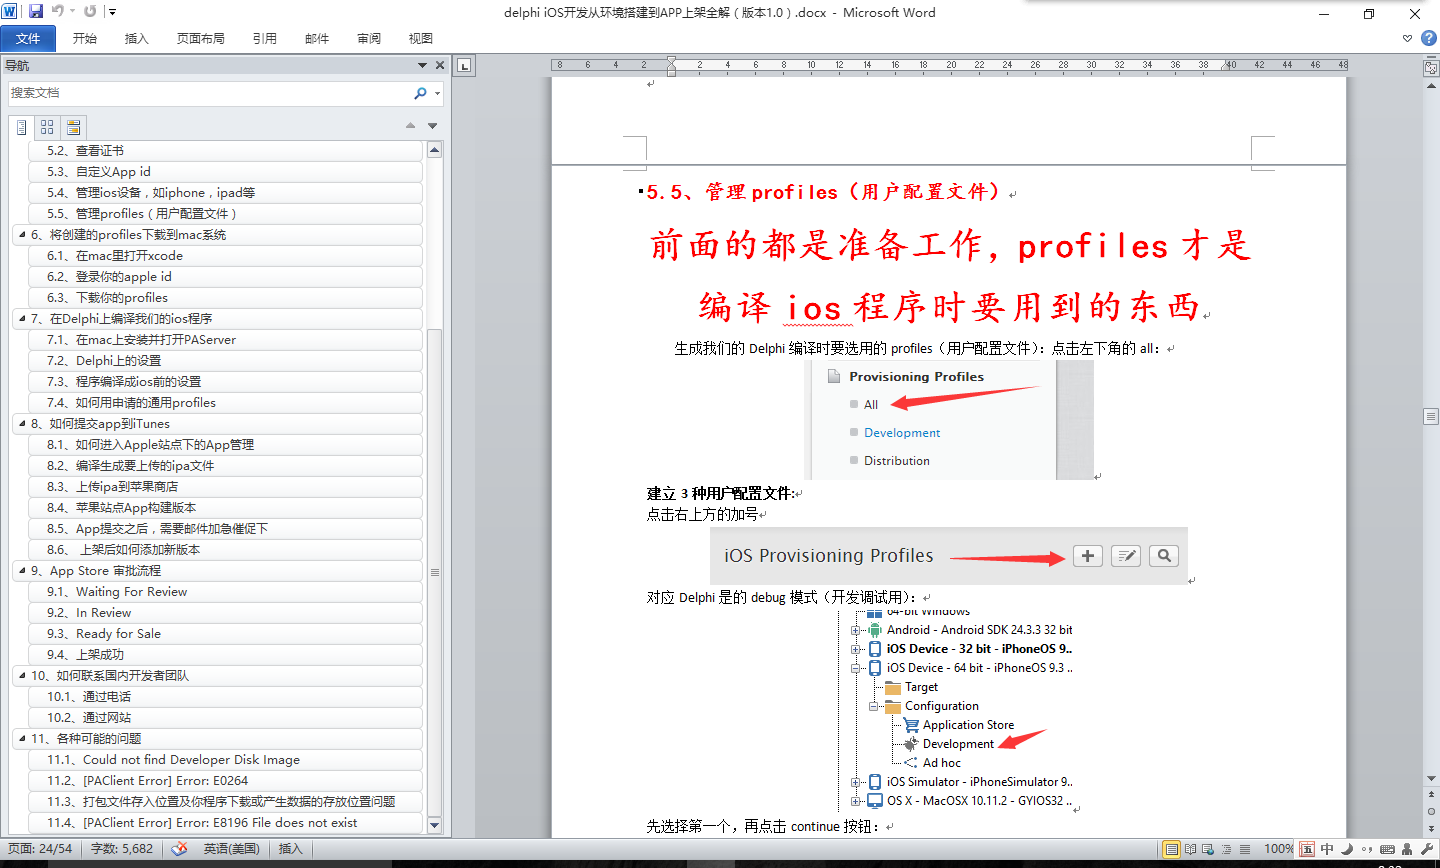Switch to the 插入 (Insert) ribbon tab
This screenshot has height=868, width=1440.
pyautogui.click(x=137, y=38)
